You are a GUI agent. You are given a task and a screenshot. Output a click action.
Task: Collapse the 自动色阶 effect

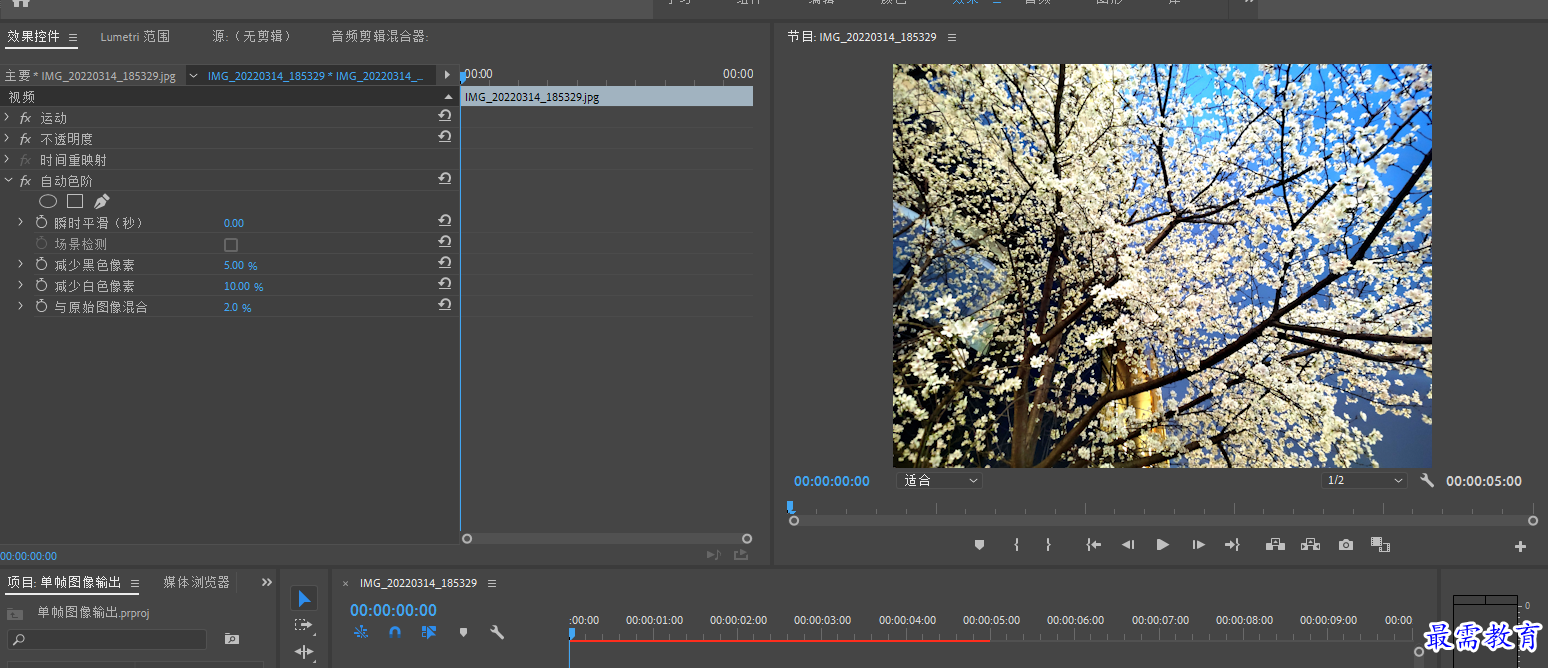[8, 181]
